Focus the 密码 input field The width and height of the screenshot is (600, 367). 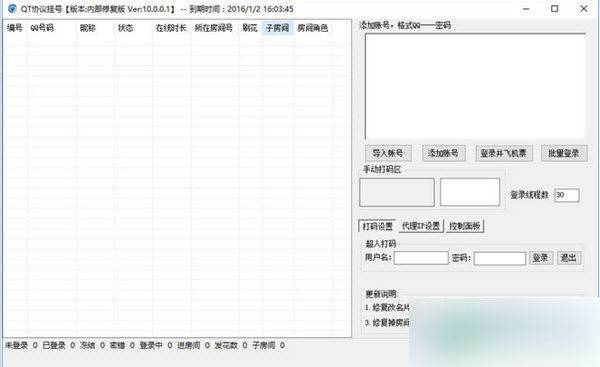point(500,259)
